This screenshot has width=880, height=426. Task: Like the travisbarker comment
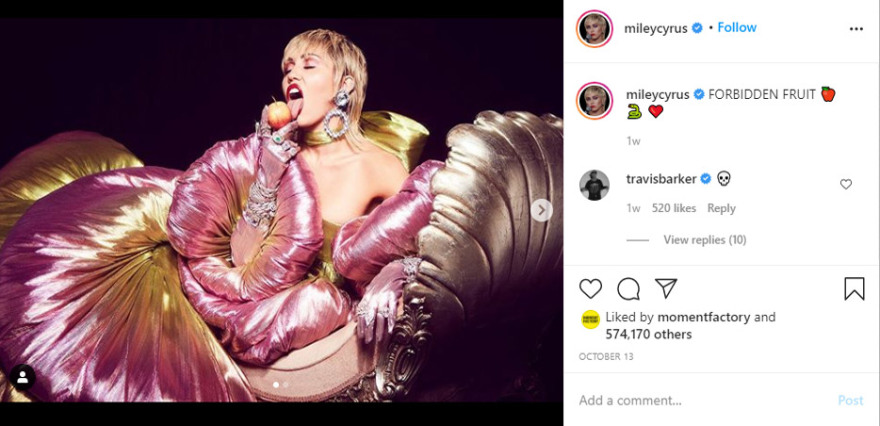coord(846,184)
